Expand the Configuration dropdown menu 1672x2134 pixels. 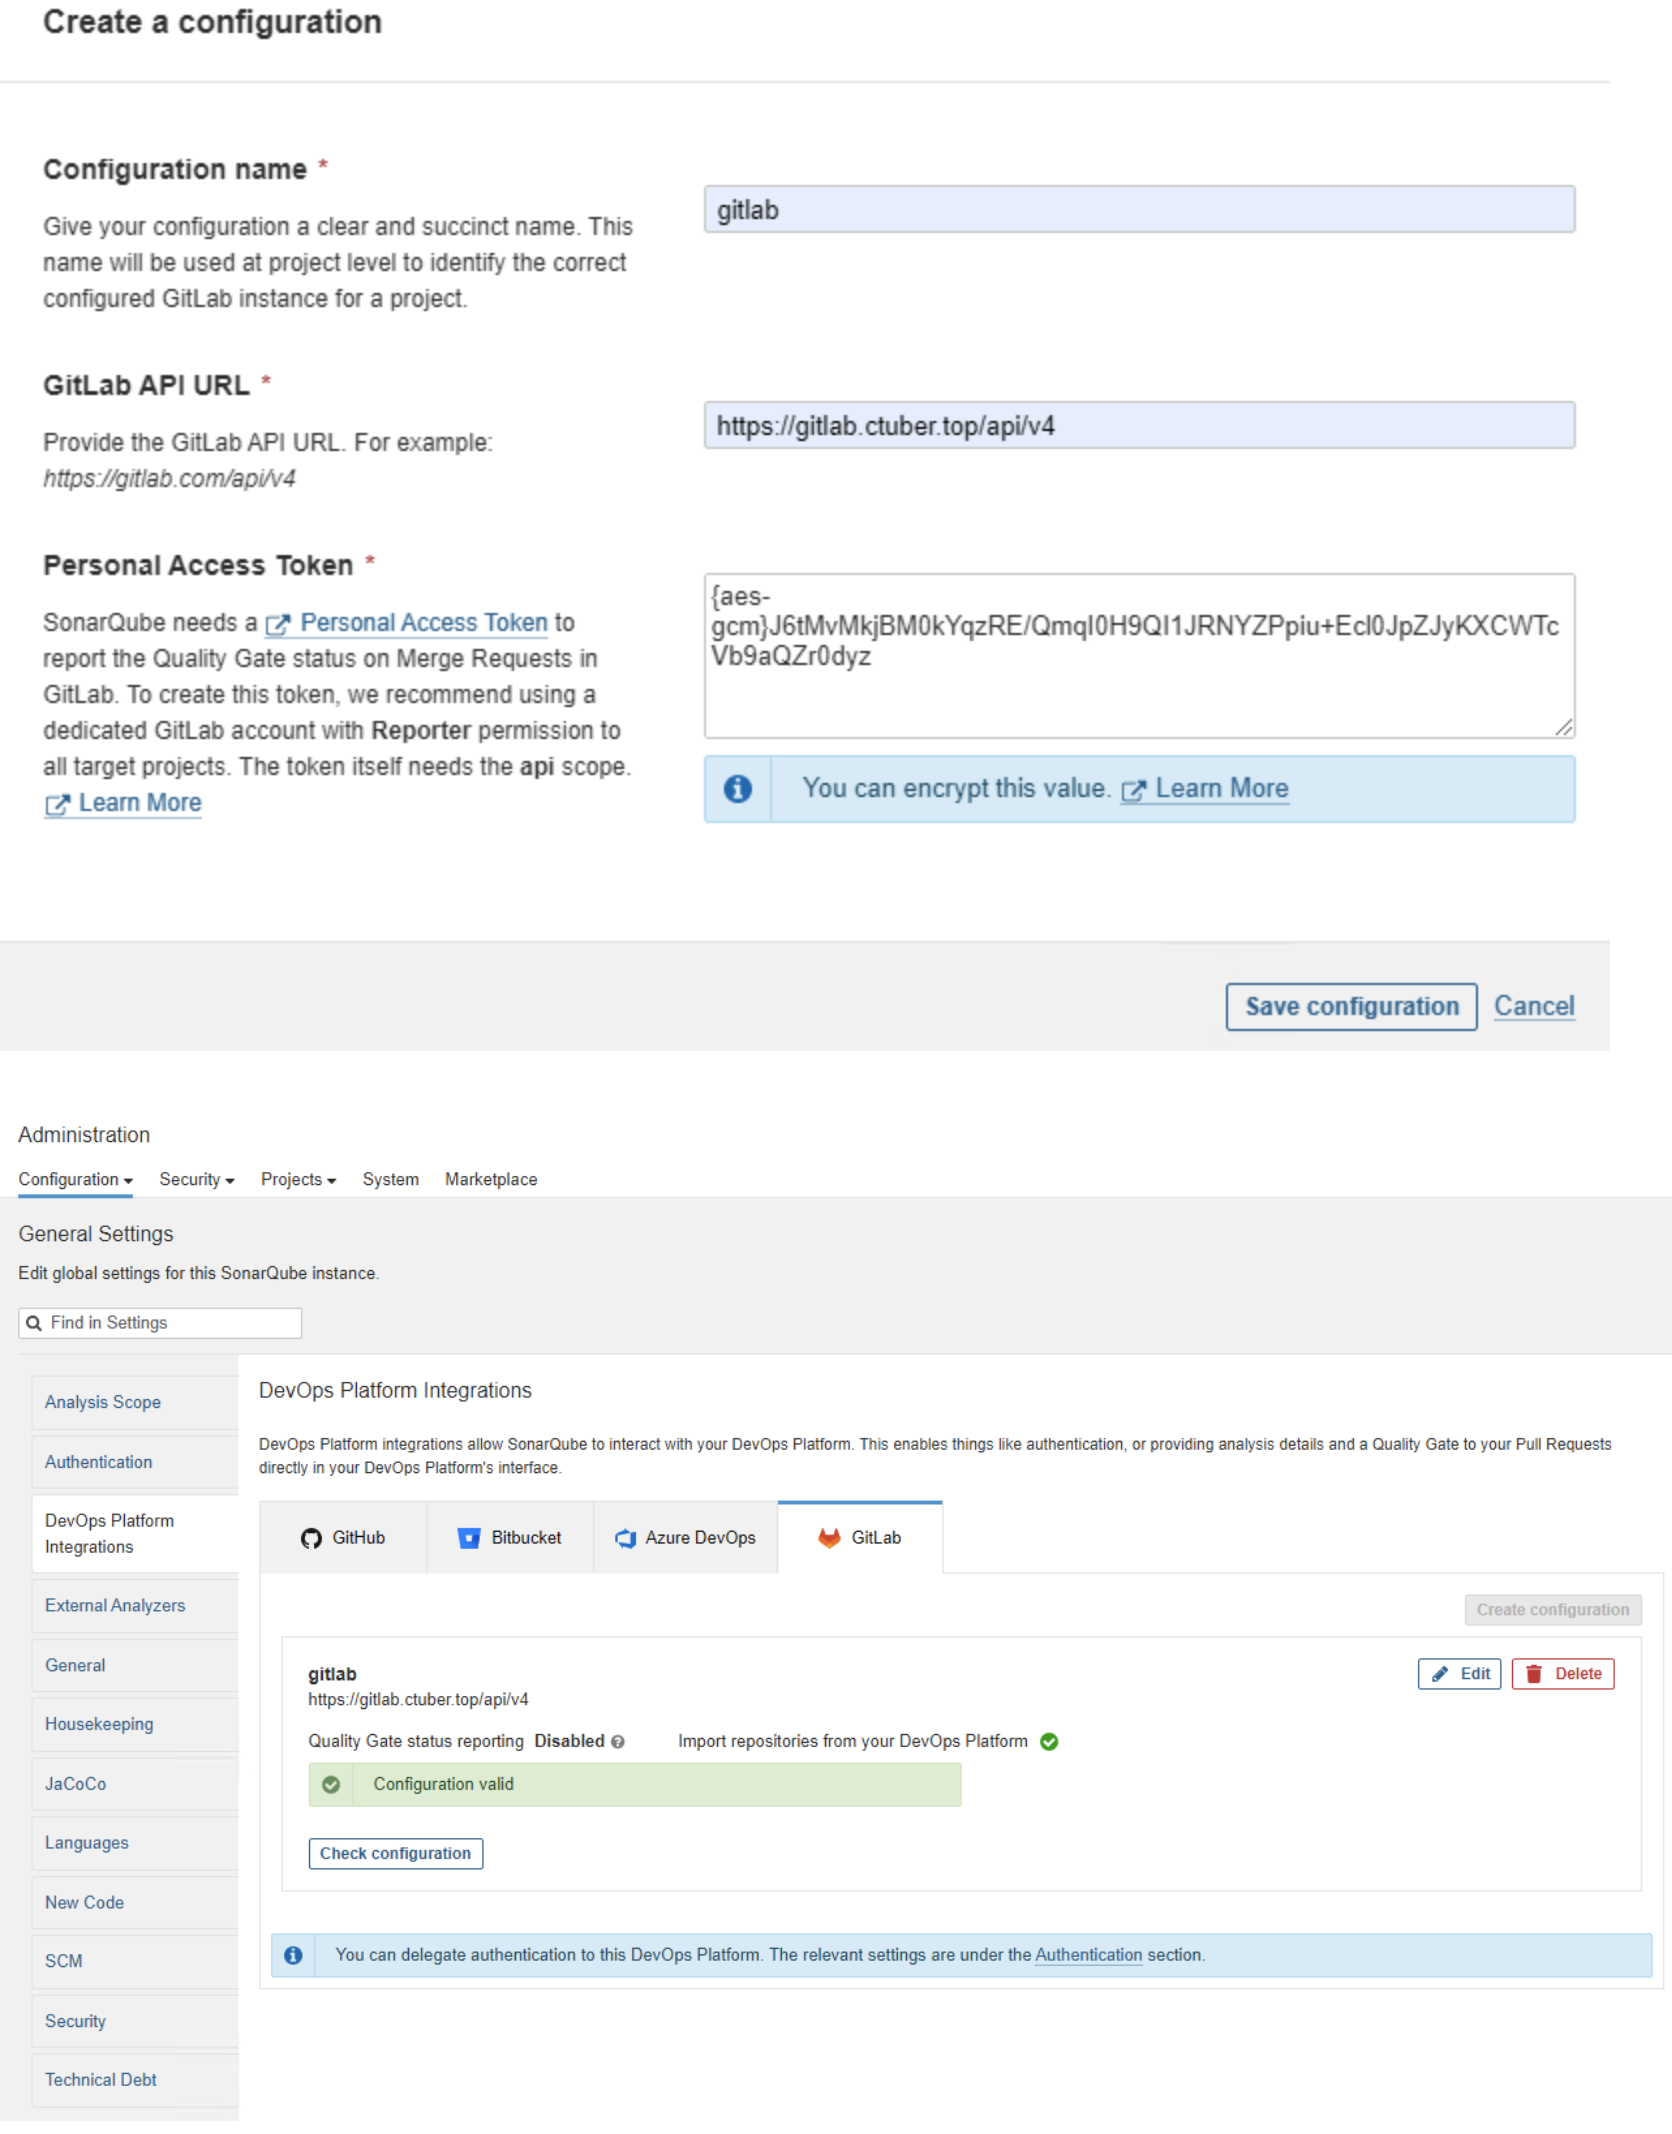pos(75,1180)
